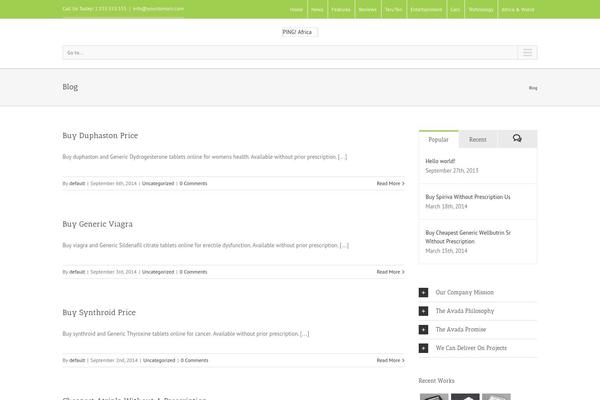Click Read More for Buy Duphaston Price
Screen dimensions: 600x400
pyautogui.click(x=391, y=183)
